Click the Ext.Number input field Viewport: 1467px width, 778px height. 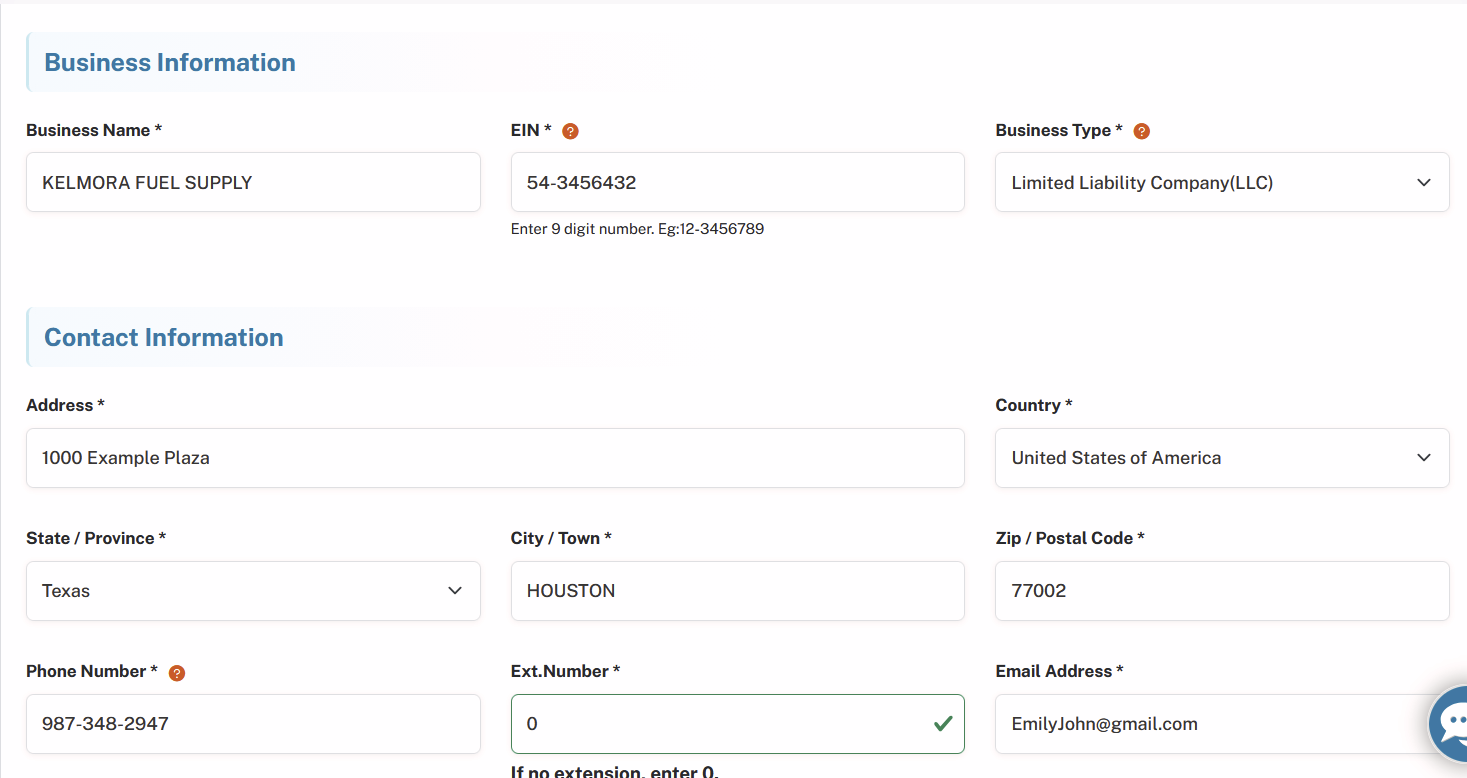(738, 724)
